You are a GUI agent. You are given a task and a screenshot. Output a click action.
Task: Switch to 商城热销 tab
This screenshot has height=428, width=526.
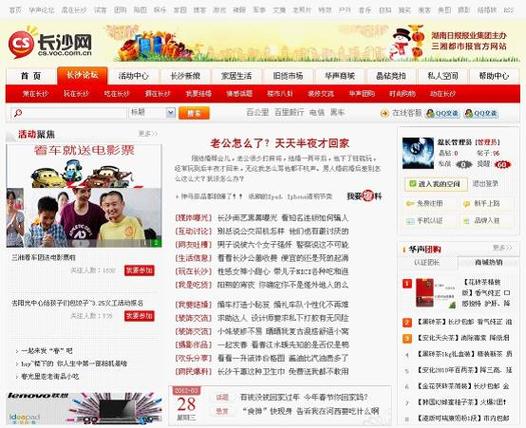(x=488, y=263)
